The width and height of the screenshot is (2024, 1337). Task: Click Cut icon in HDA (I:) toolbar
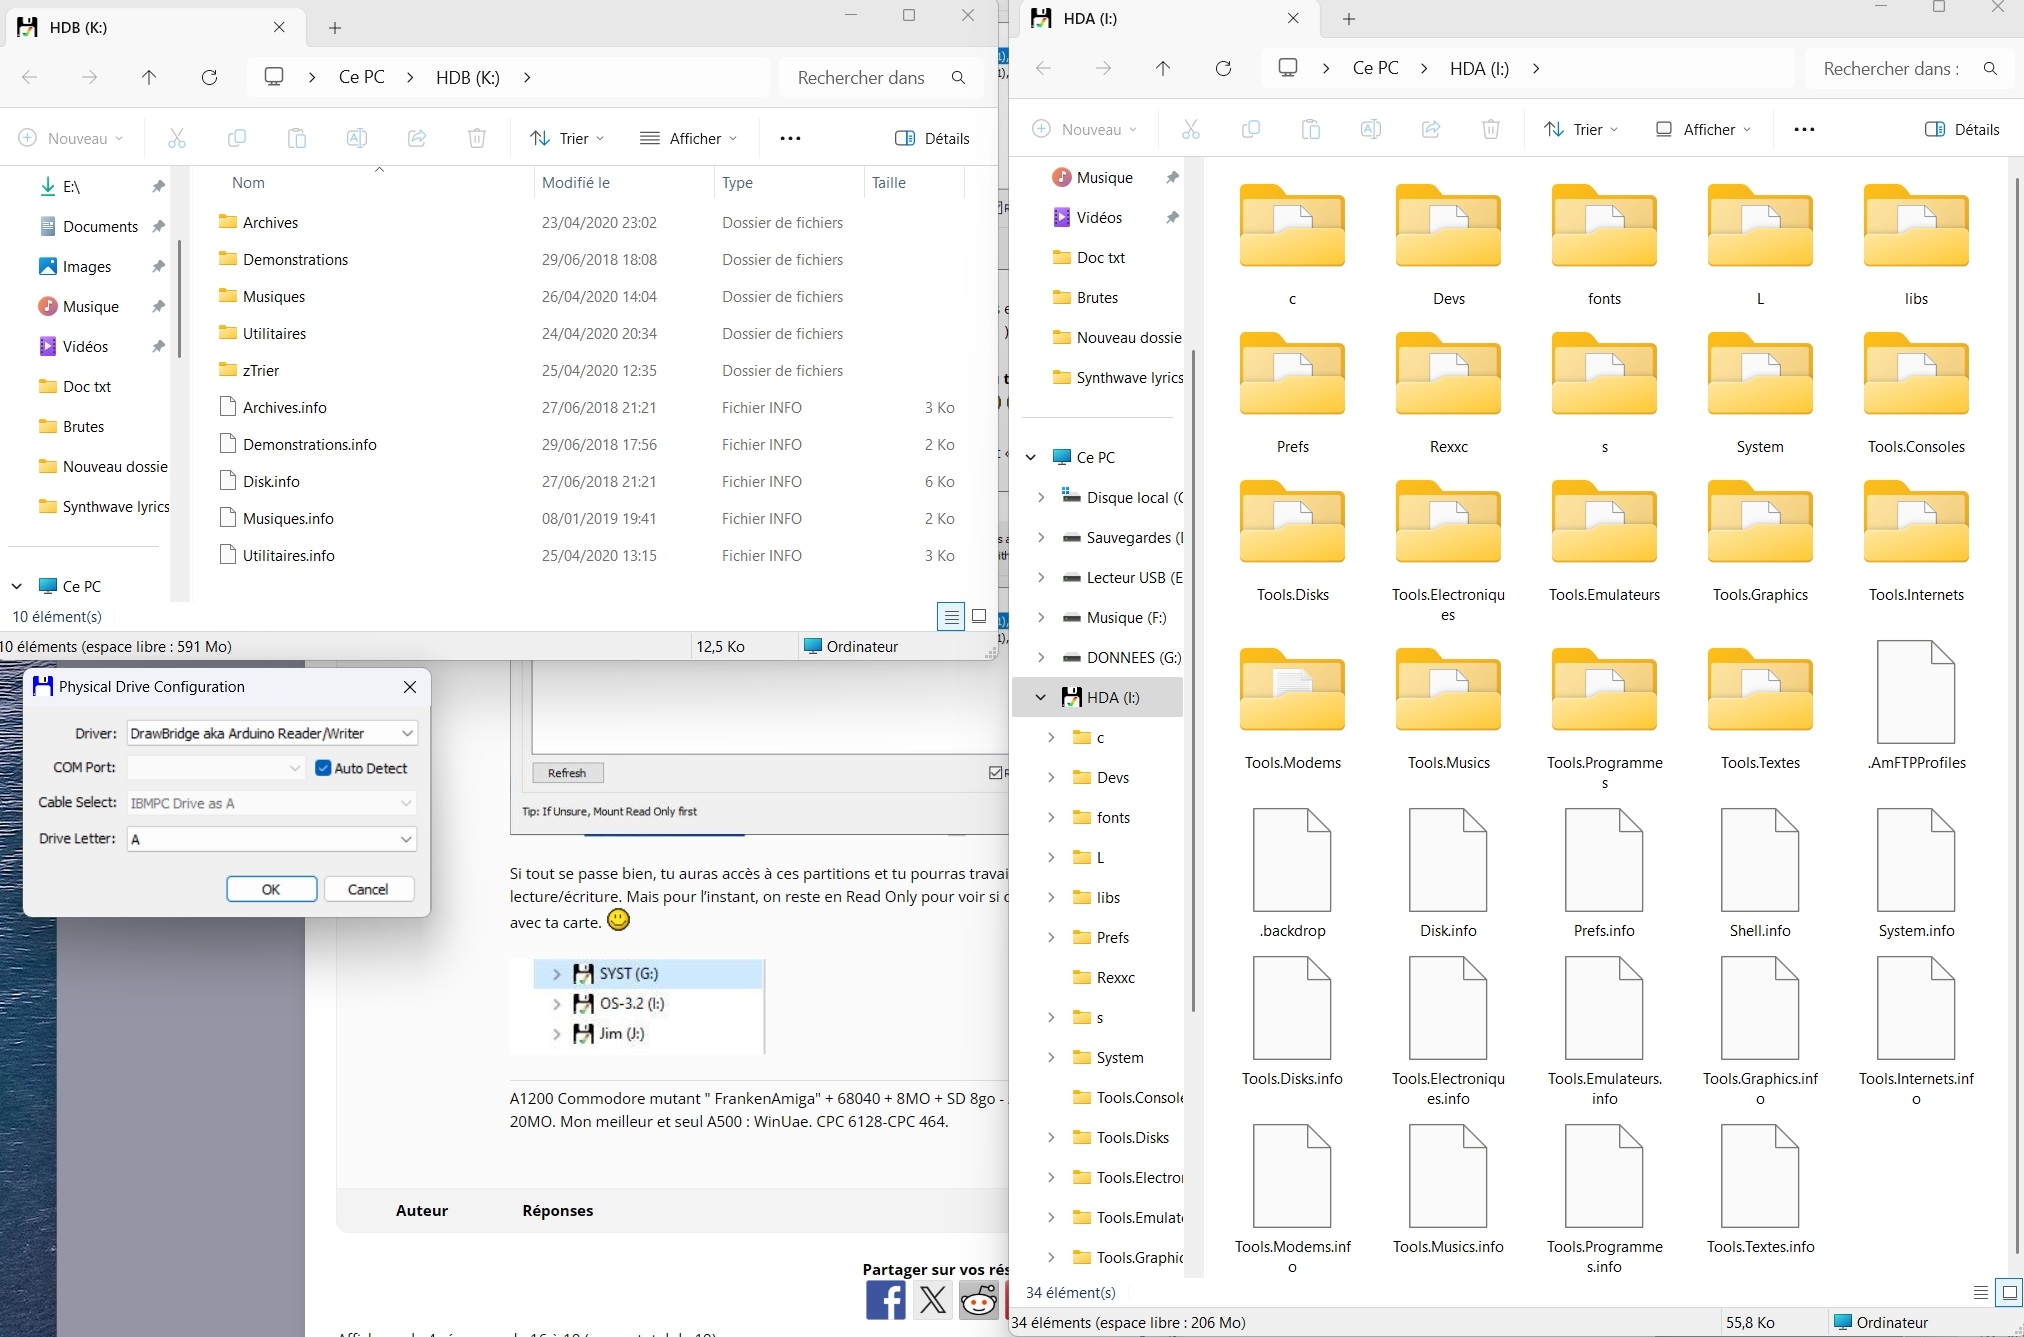pyautogui.click(x=1191, y=129)
